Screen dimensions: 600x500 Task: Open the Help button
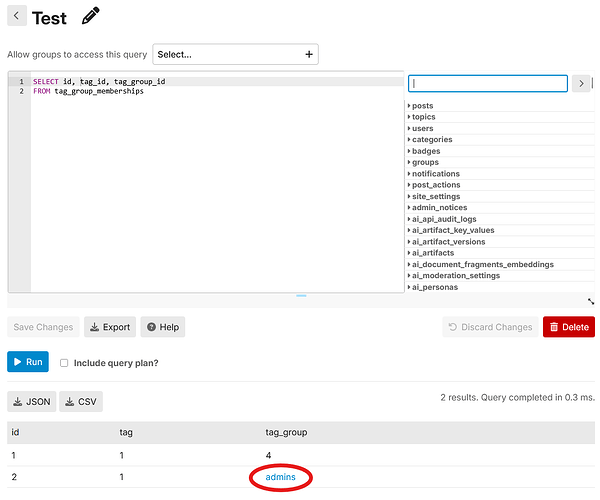pos(163,327)
